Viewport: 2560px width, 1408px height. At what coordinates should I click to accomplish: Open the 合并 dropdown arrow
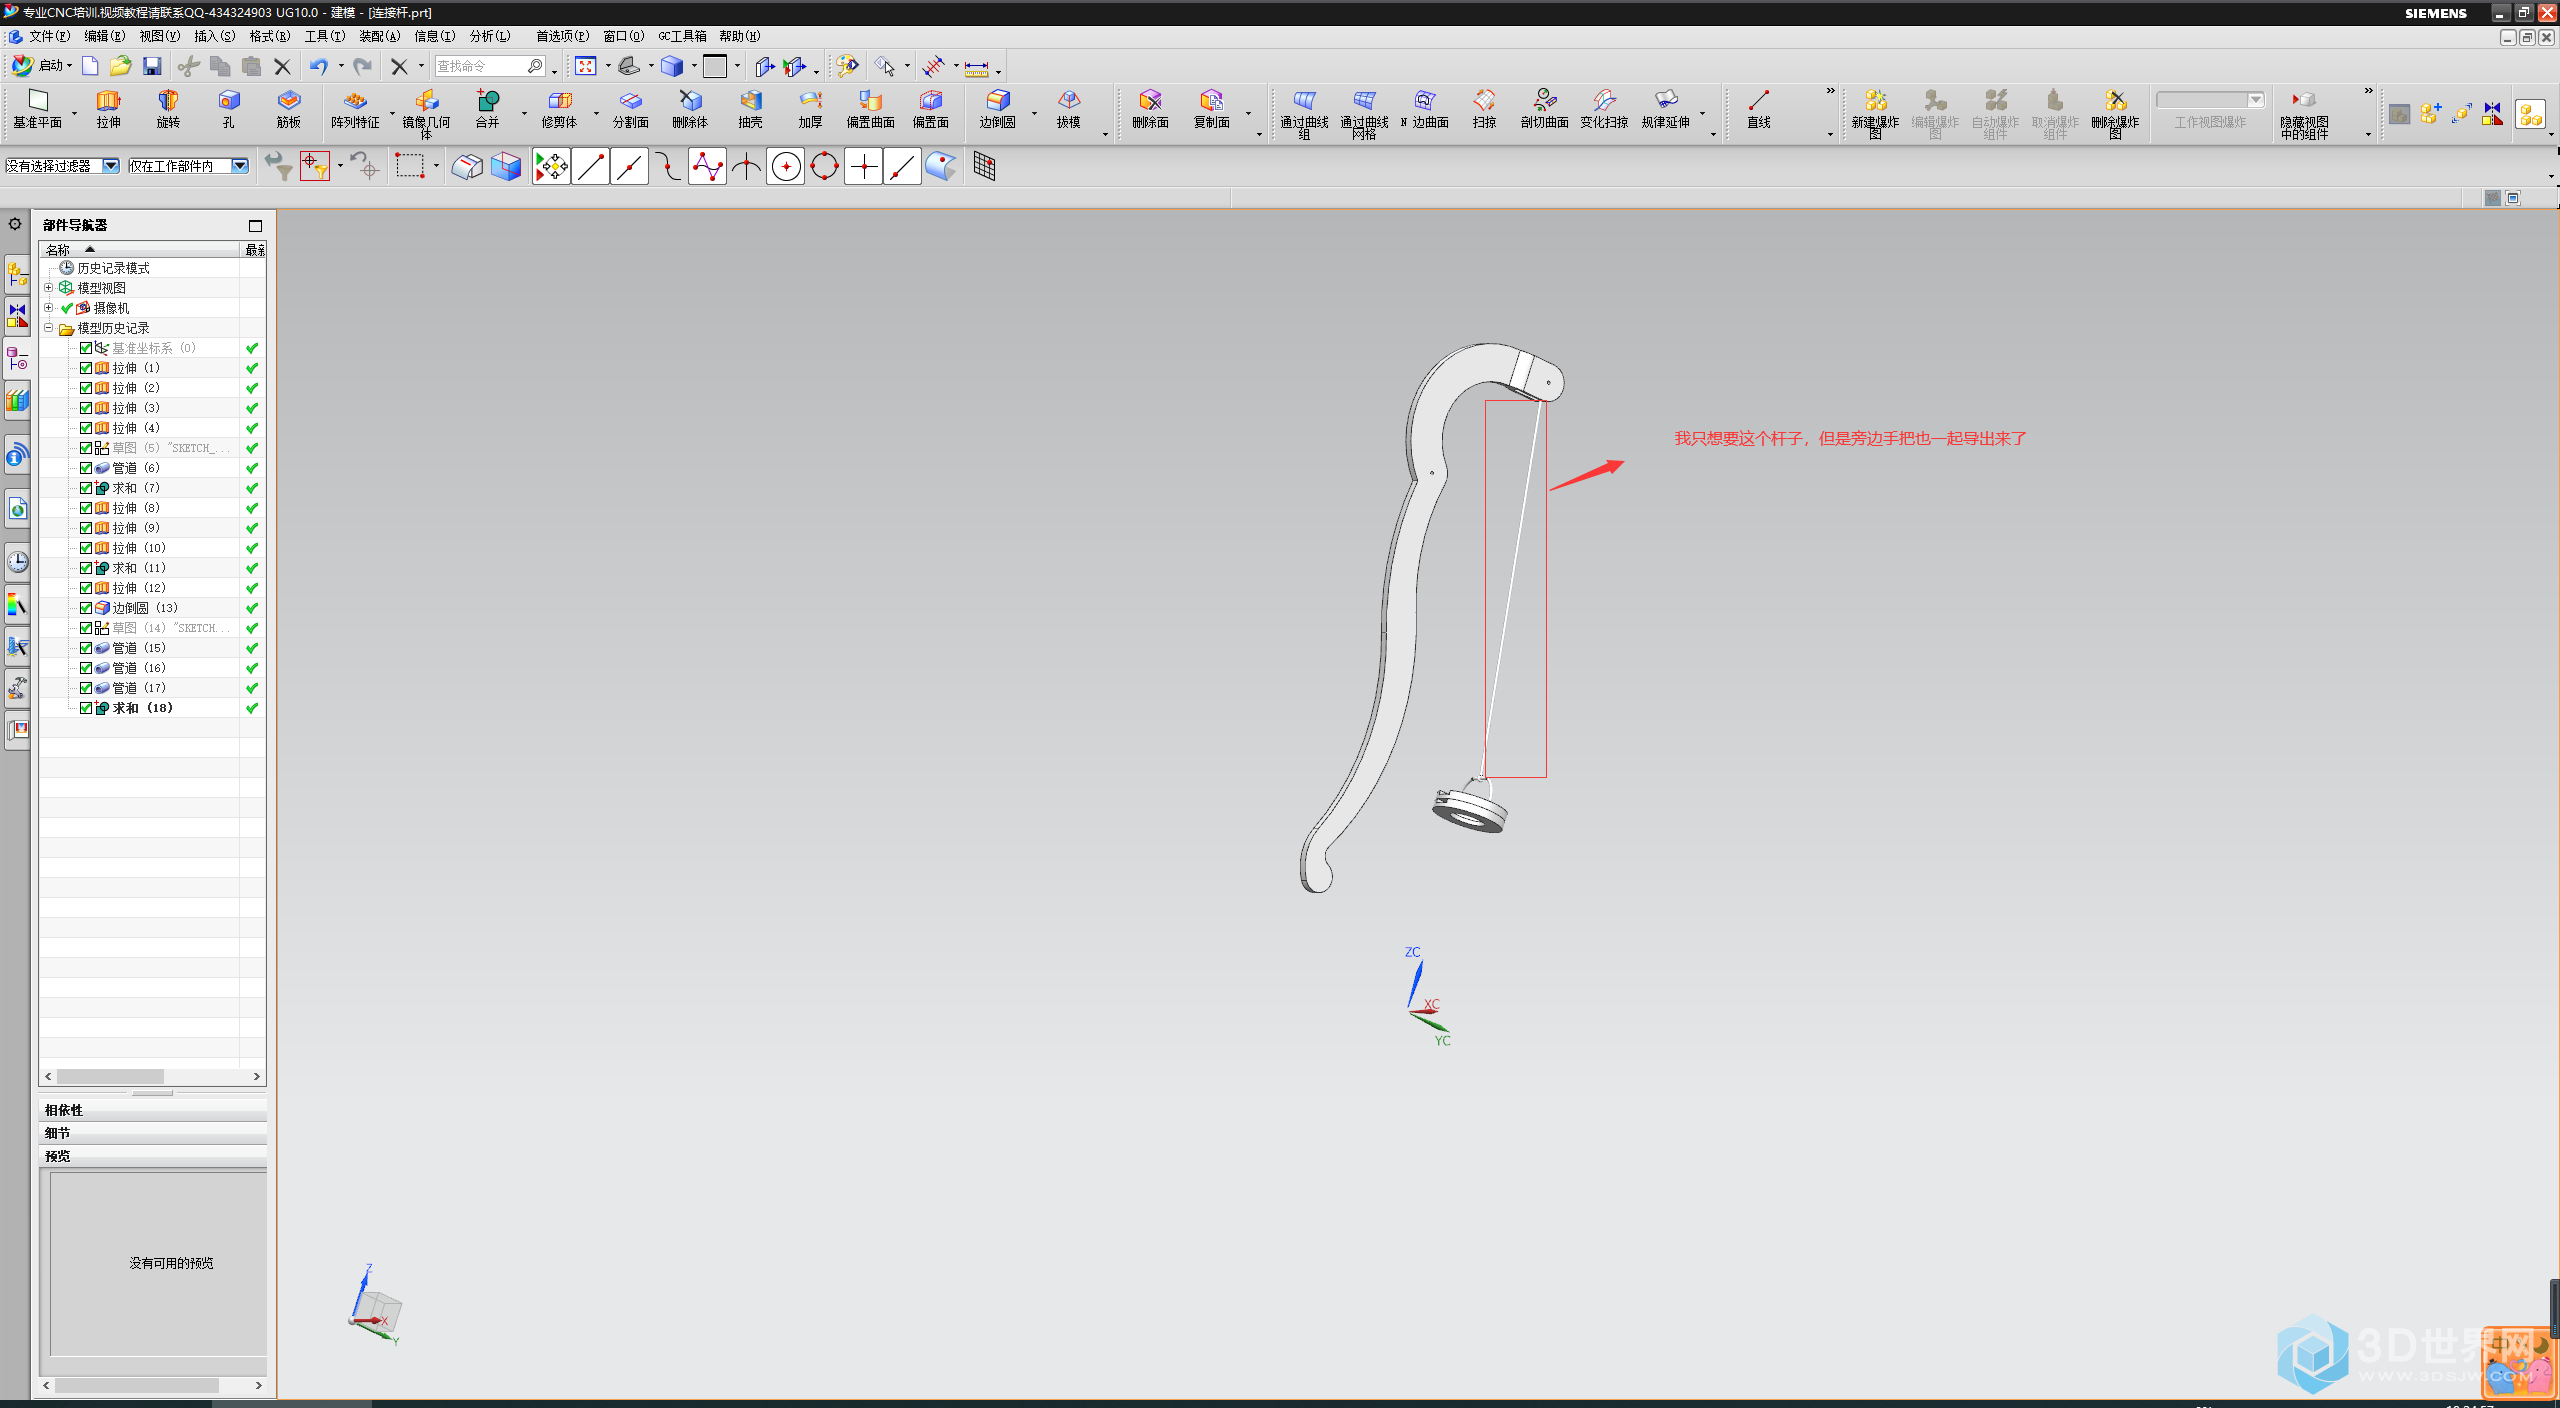click(524, 113)
